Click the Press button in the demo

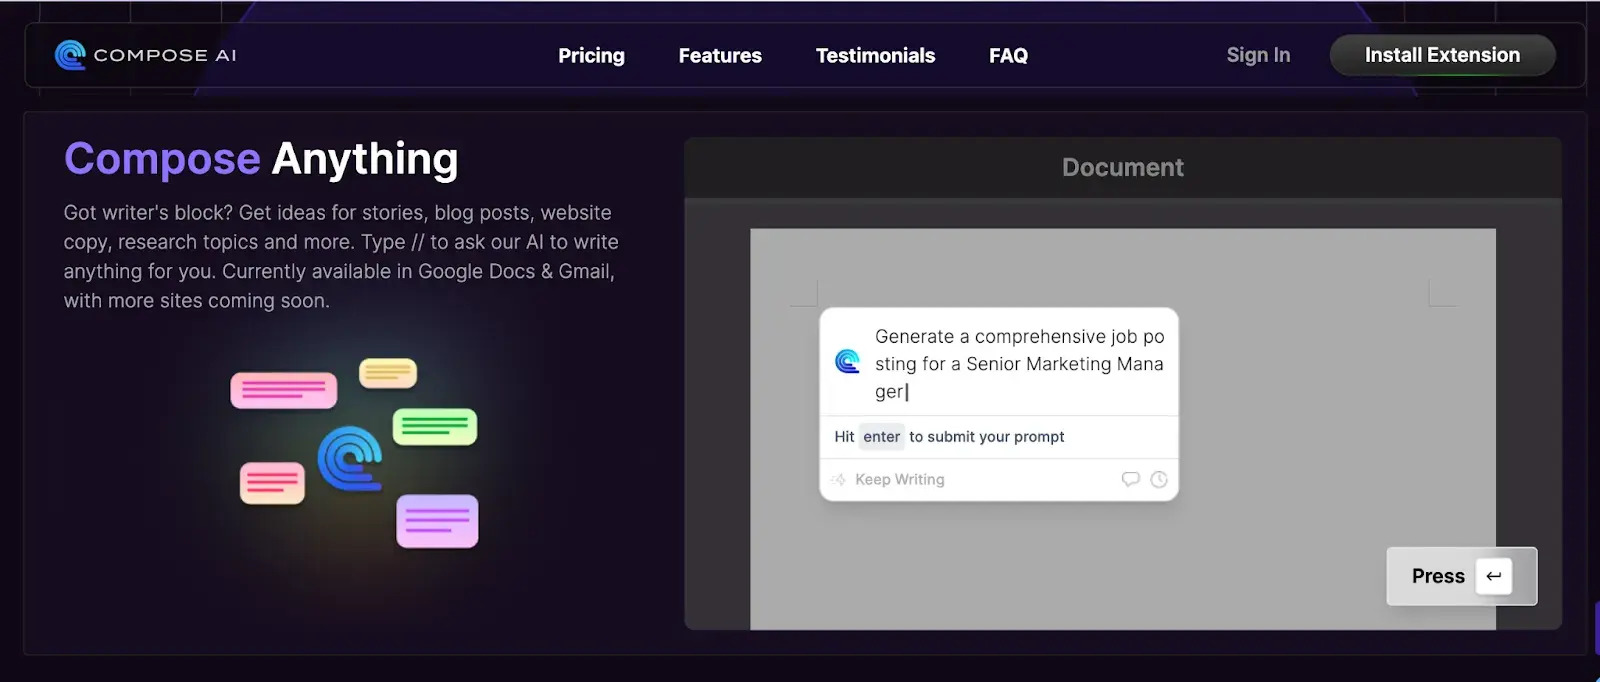1438,576
